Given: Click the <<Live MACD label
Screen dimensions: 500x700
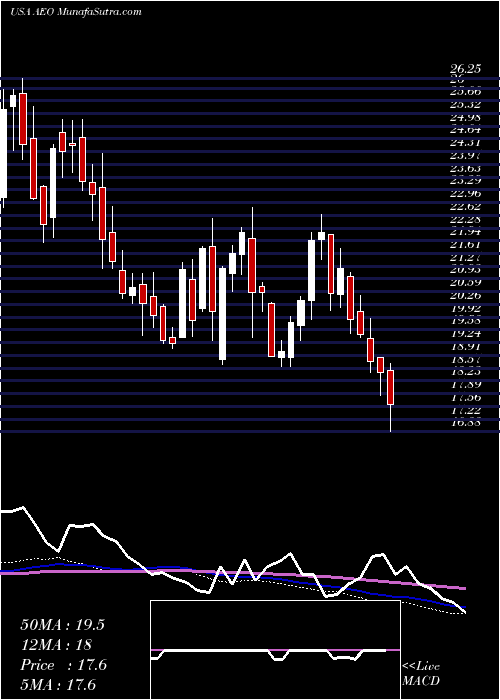Looking at the screenshot, I should pos(421,674).
